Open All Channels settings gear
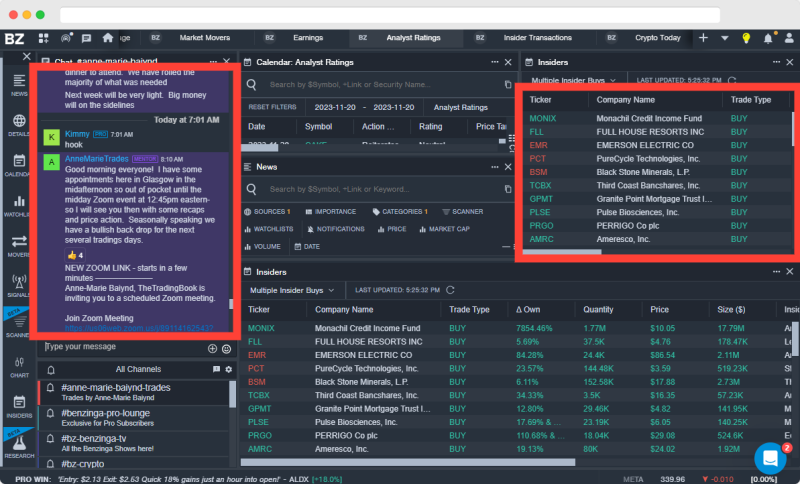The image size is (800, 484). (229, 369)
